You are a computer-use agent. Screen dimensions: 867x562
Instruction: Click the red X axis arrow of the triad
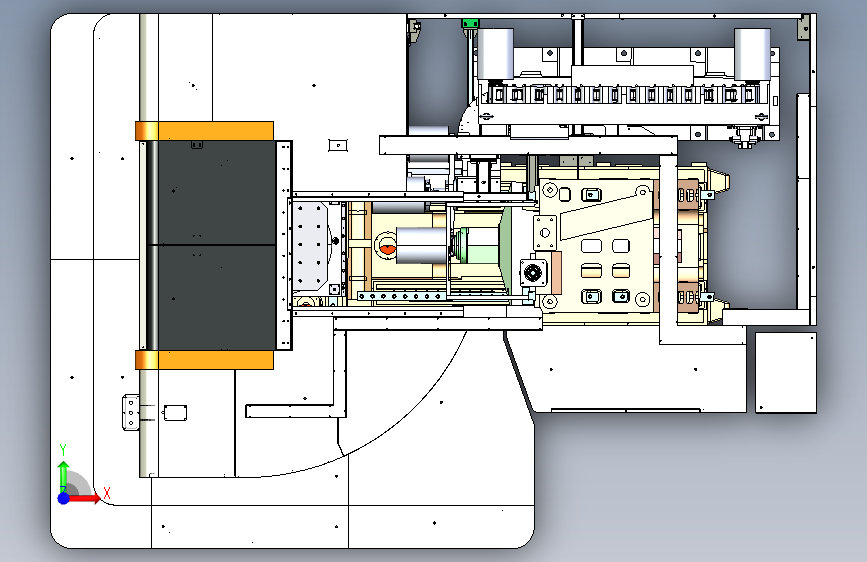pyautogui.click(x=84, y=498)
